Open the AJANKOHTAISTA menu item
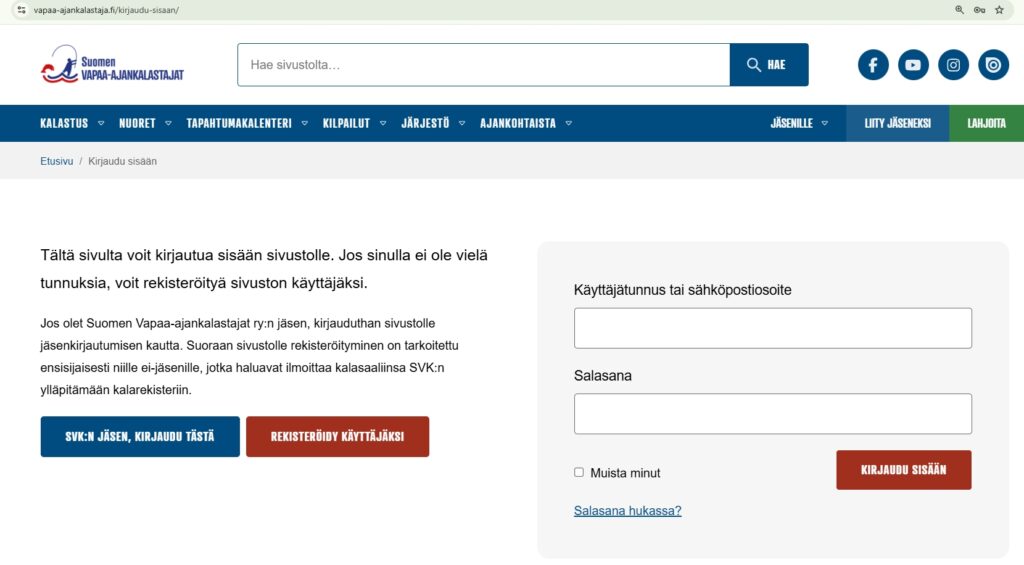Image resolution: width=1024 pixels, height=565 pixels. coord(518,123)
